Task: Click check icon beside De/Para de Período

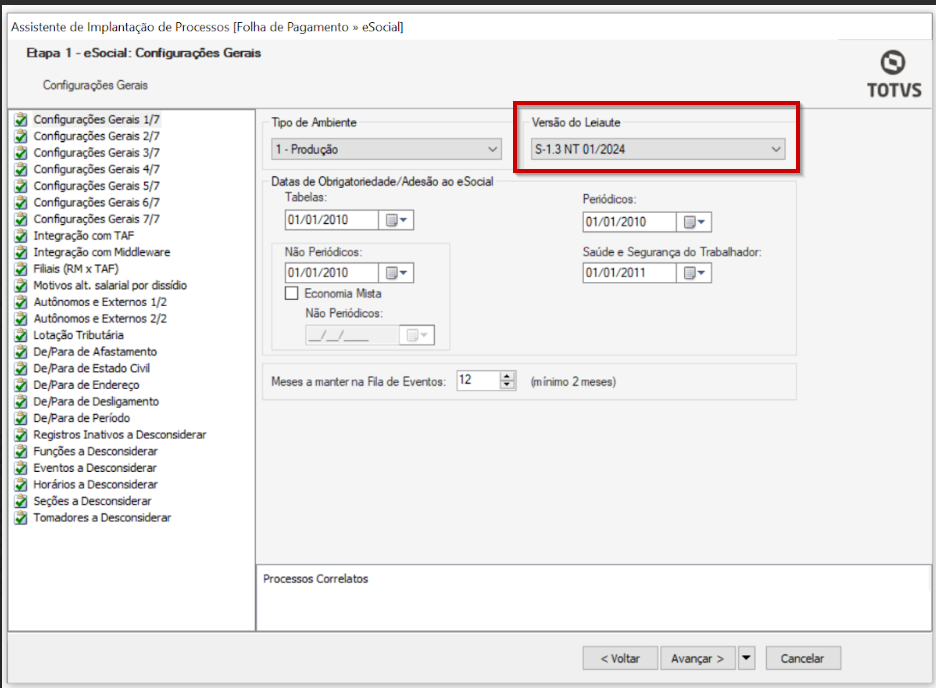Action: 21,418
